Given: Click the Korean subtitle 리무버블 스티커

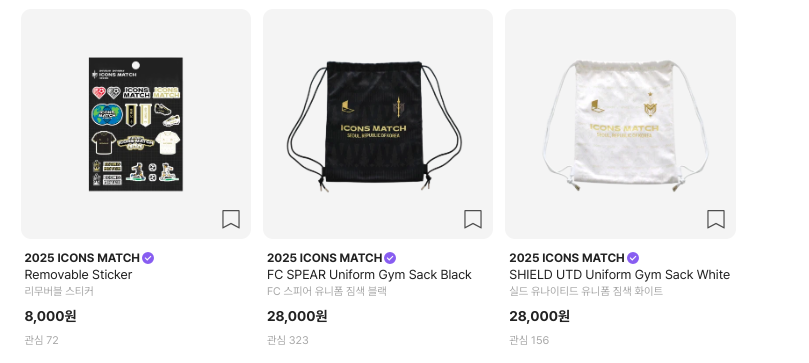Looking at the screenshot, I should (x=59, y=291).
